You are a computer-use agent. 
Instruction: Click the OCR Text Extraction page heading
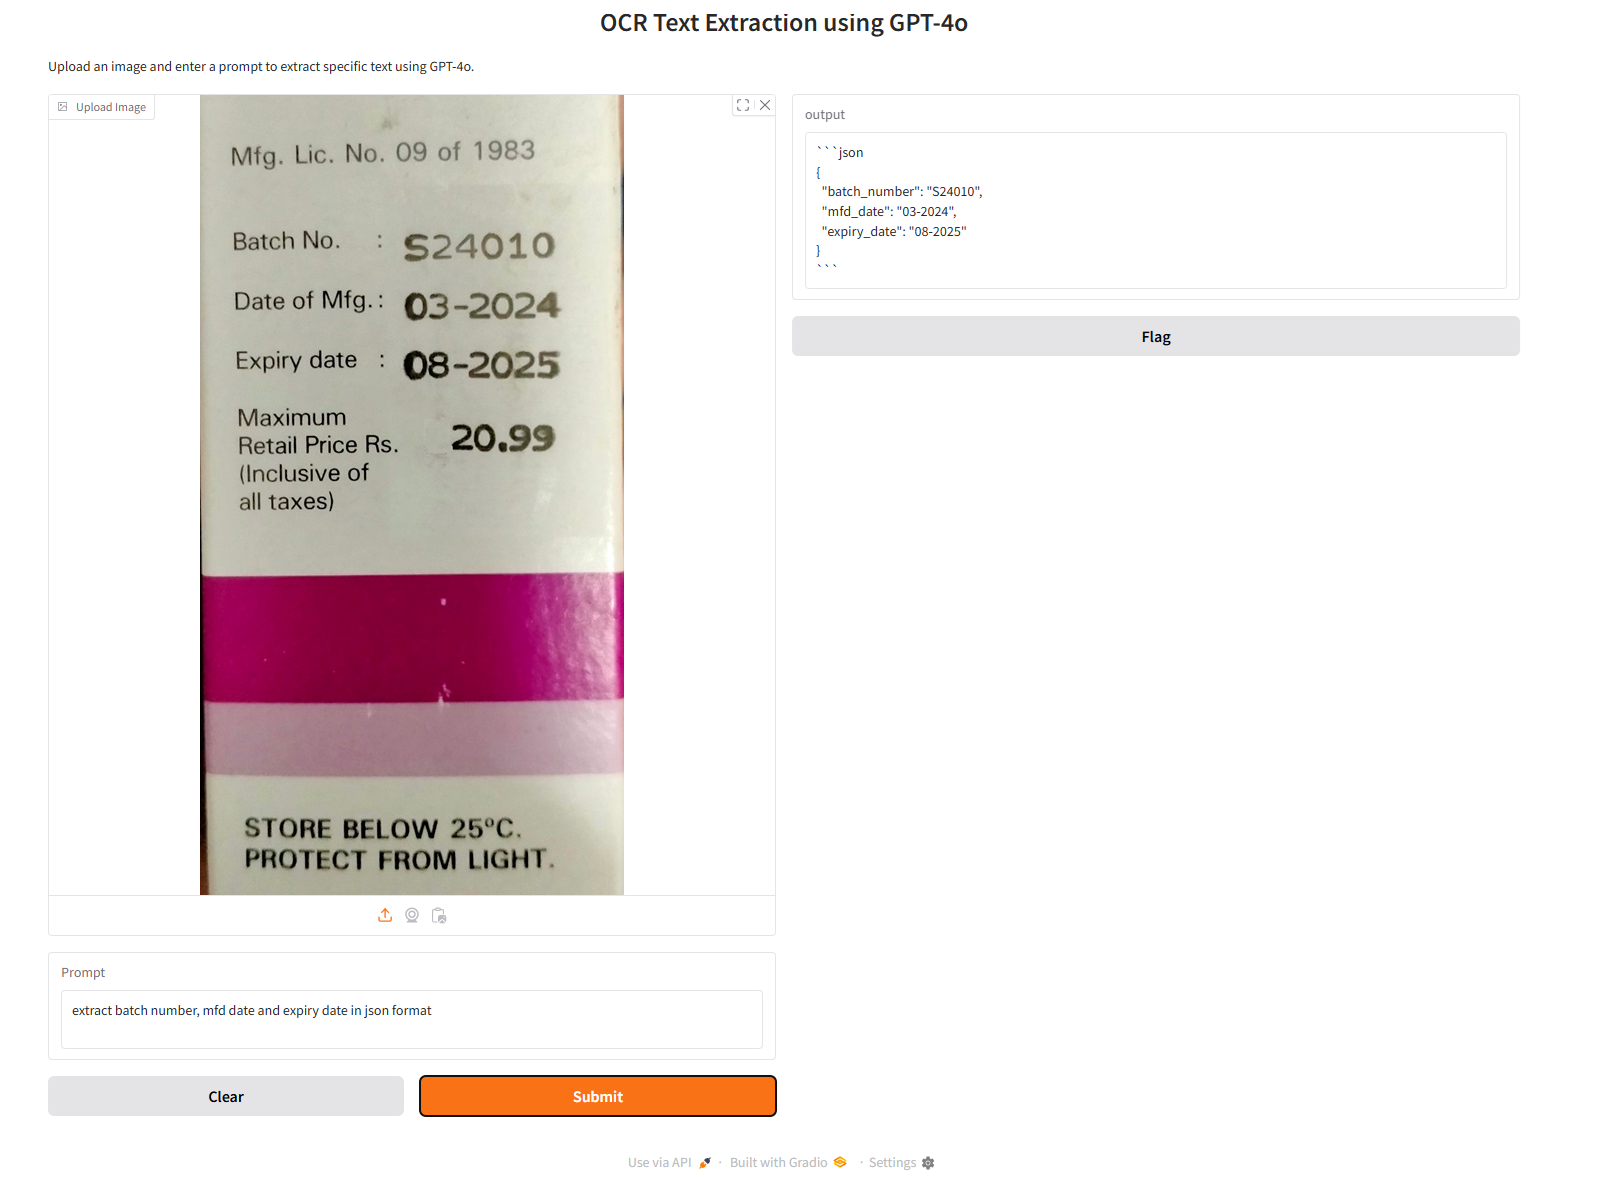[x=784, y=23]
